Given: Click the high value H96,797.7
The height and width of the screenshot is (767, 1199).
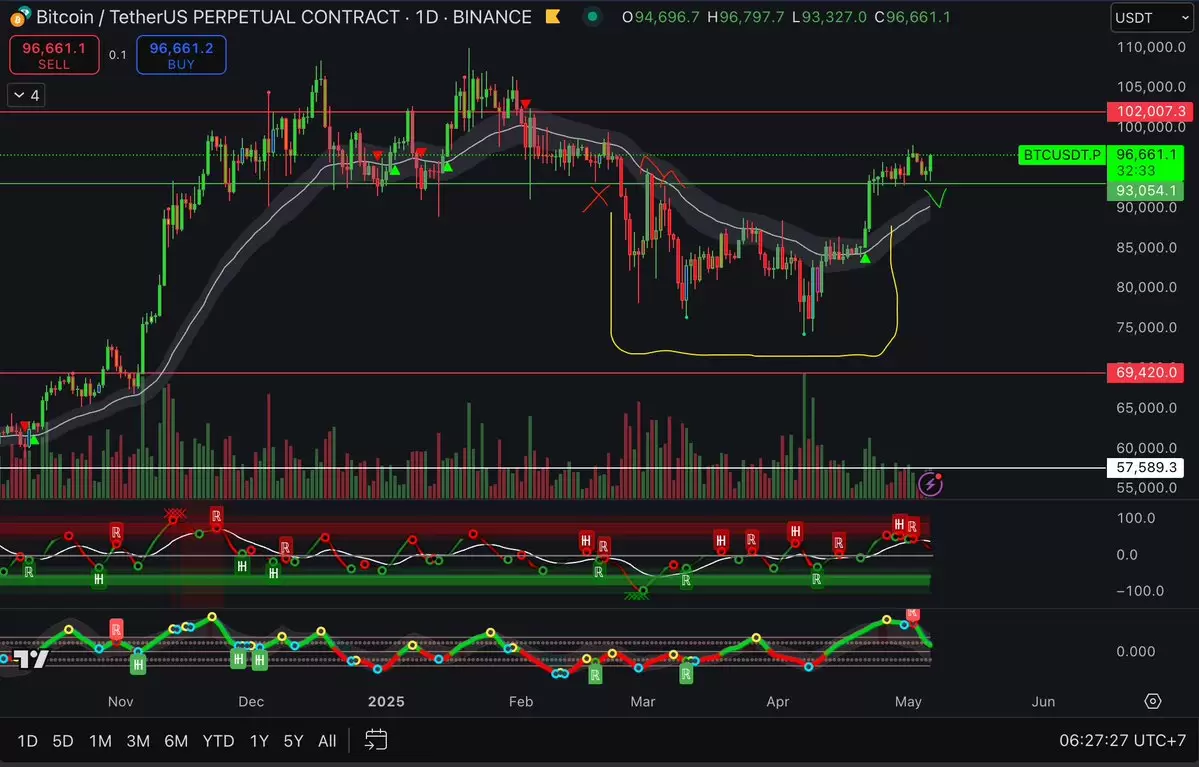Looking at the screenshot, I should point(746,17).
